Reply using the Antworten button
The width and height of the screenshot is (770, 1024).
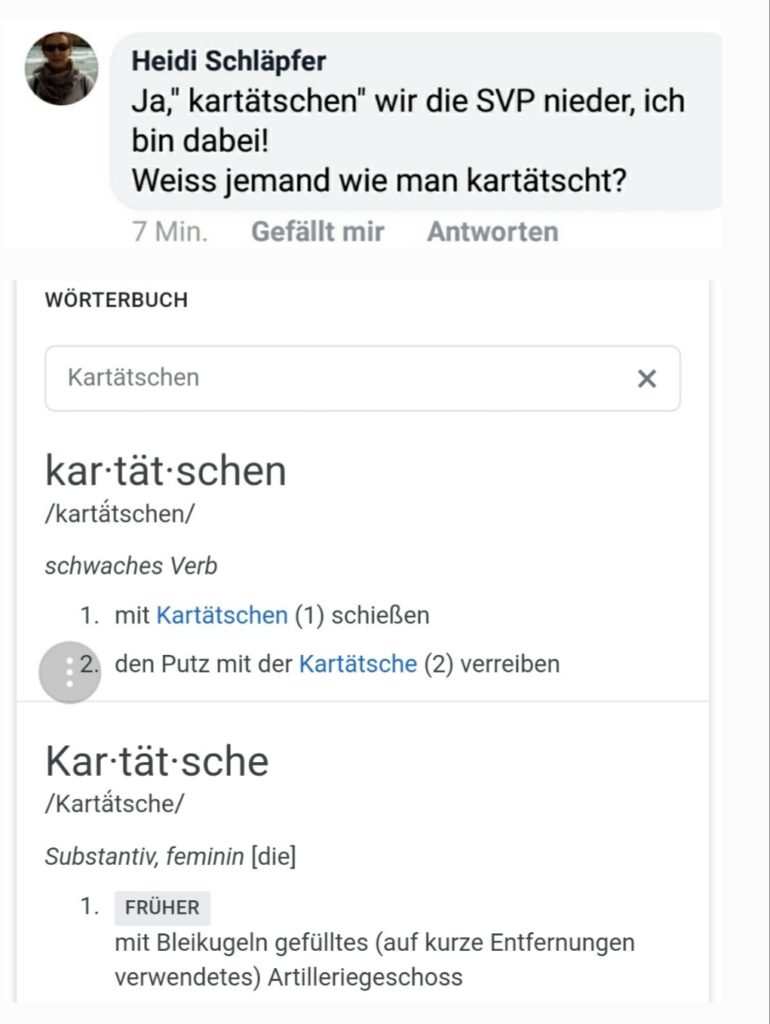pyautogui.click(x=492, y=232)
